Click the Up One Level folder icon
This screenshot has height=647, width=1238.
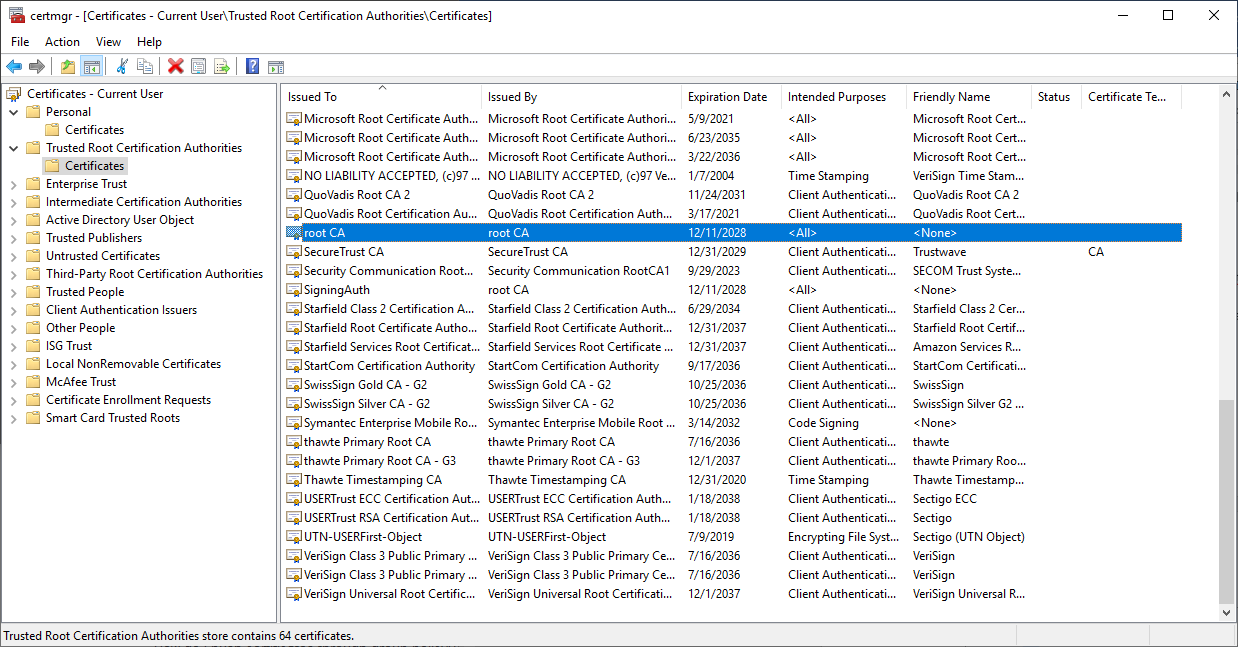point(67,67)
